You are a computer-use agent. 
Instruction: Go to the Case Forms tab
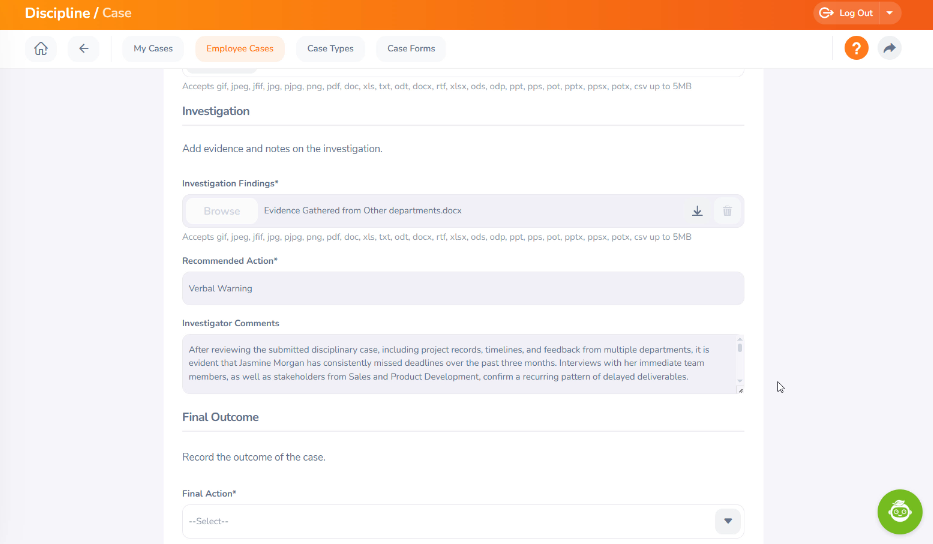(x=411, y=48)
